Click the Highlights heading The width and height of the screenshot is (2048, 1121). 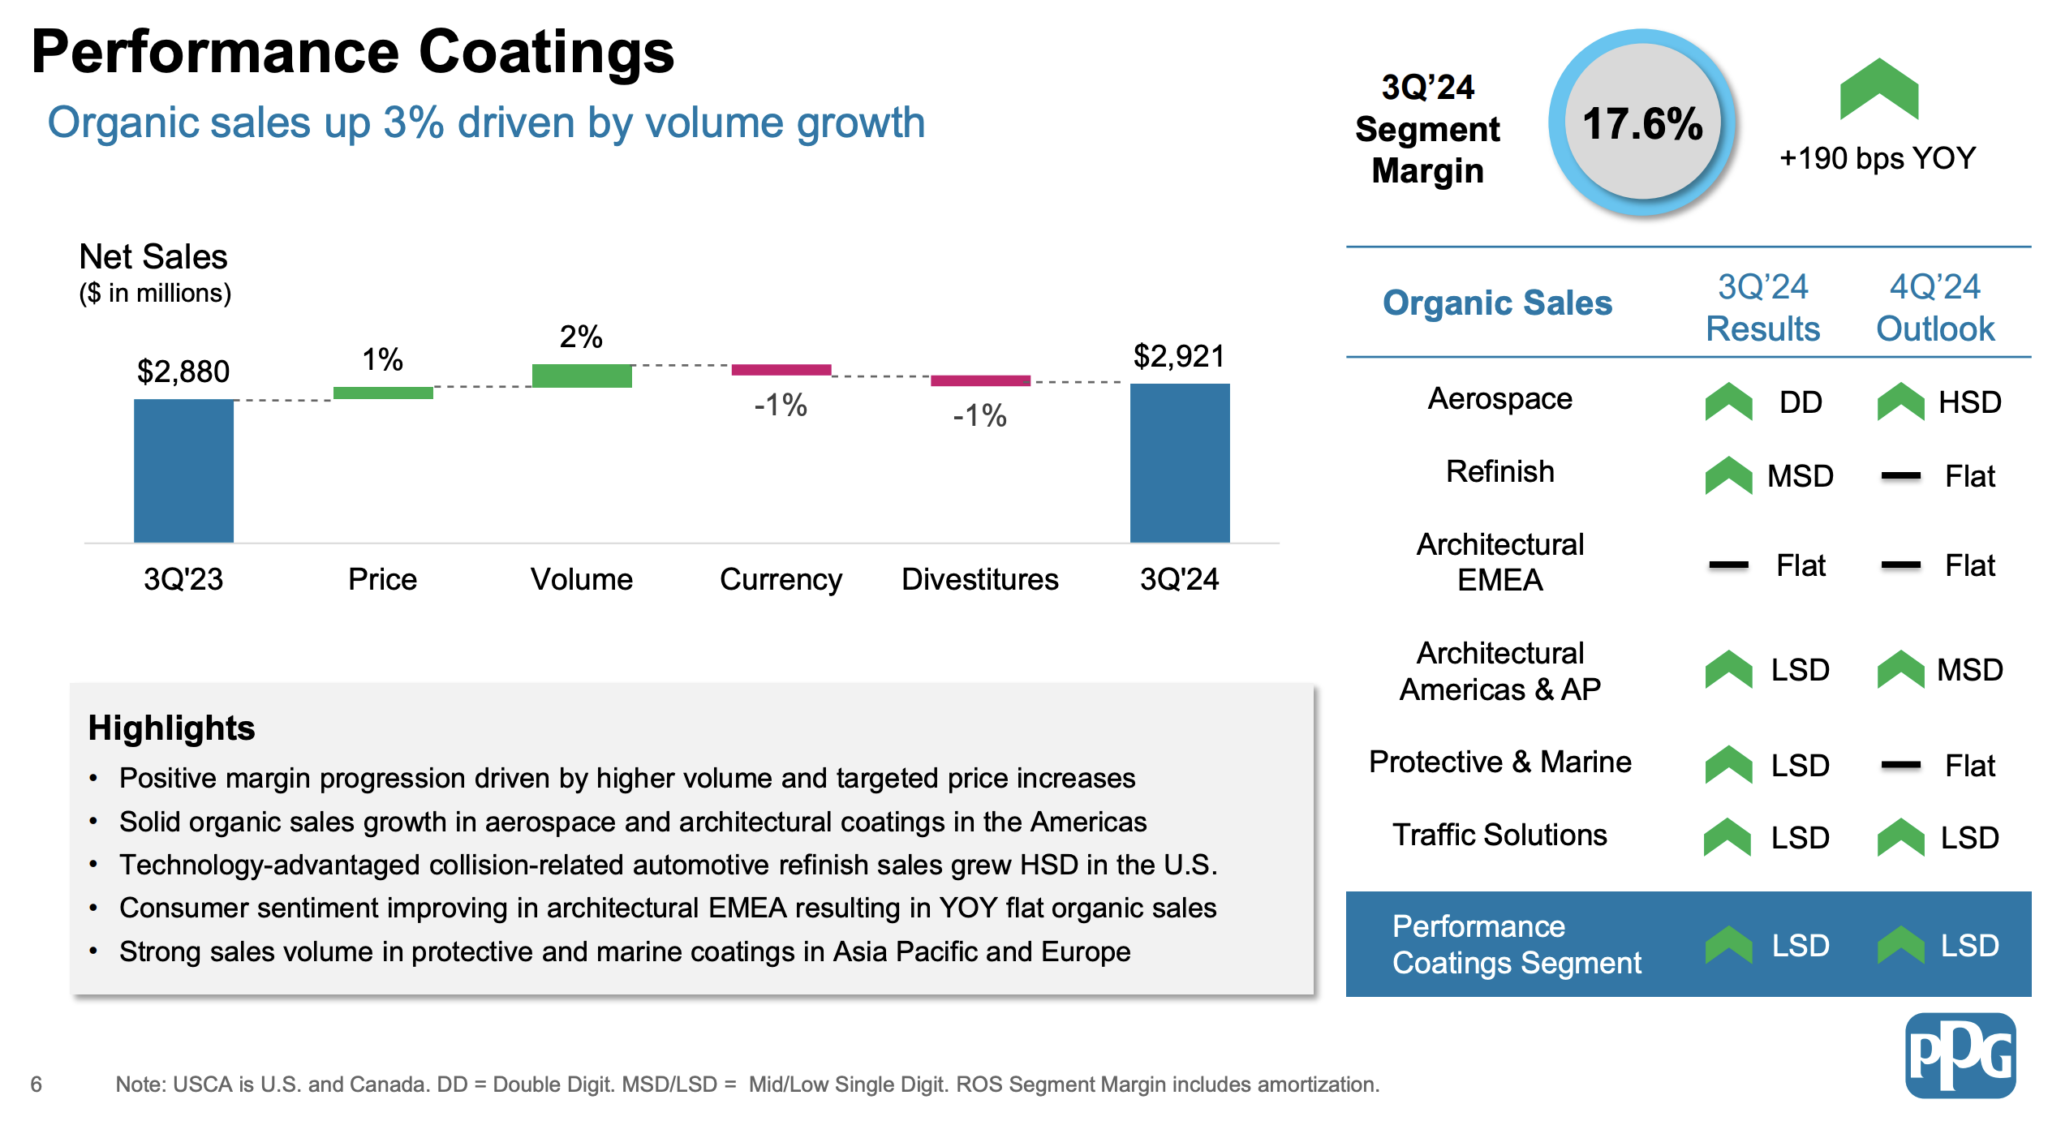pyautogui.click(x=171, y=727)
